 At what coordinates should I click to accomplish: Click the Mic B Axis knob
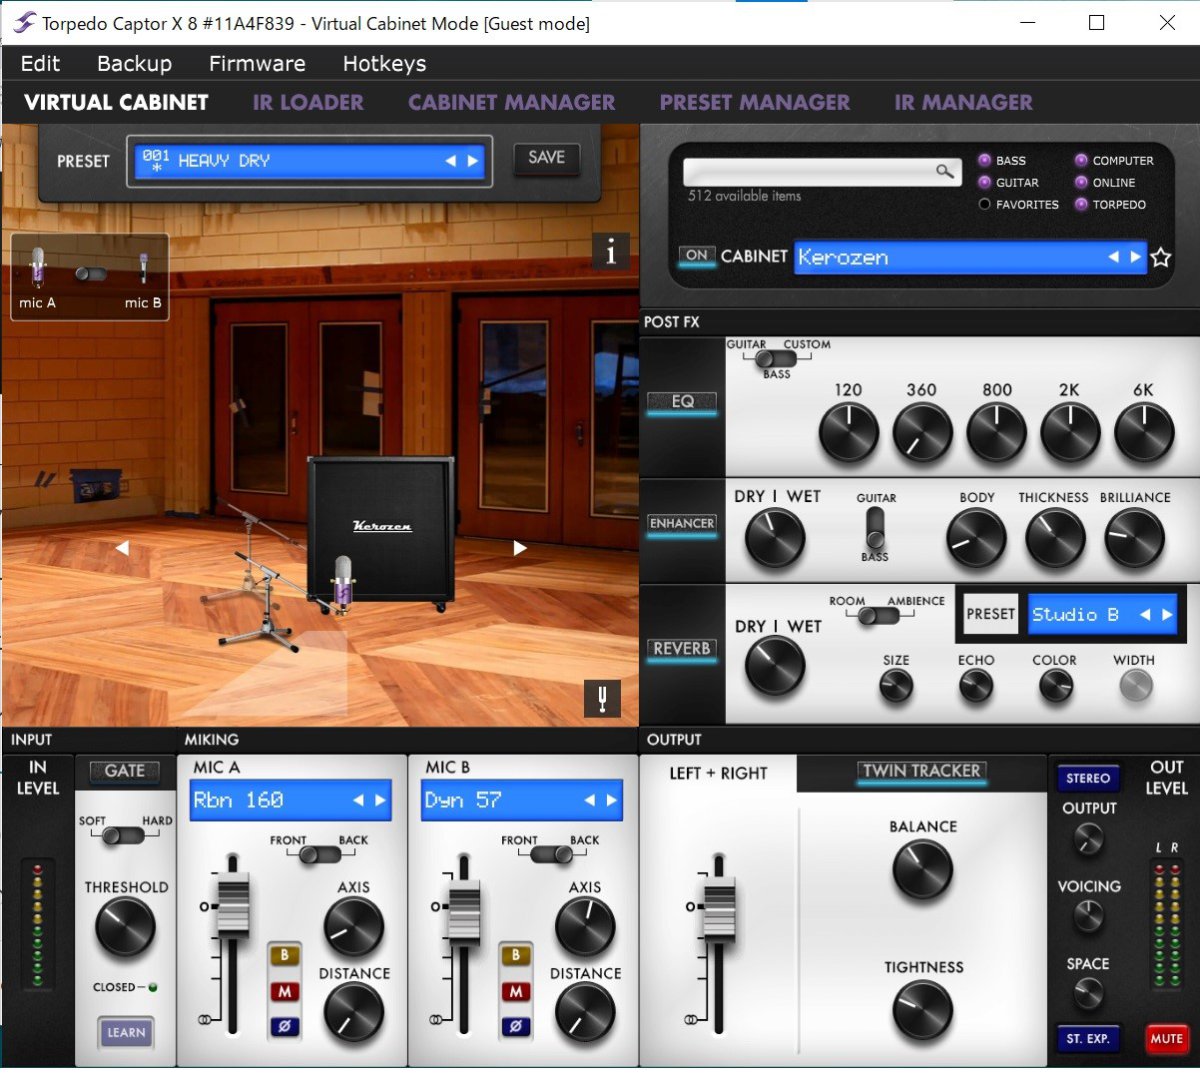click(x=585, y=927)
